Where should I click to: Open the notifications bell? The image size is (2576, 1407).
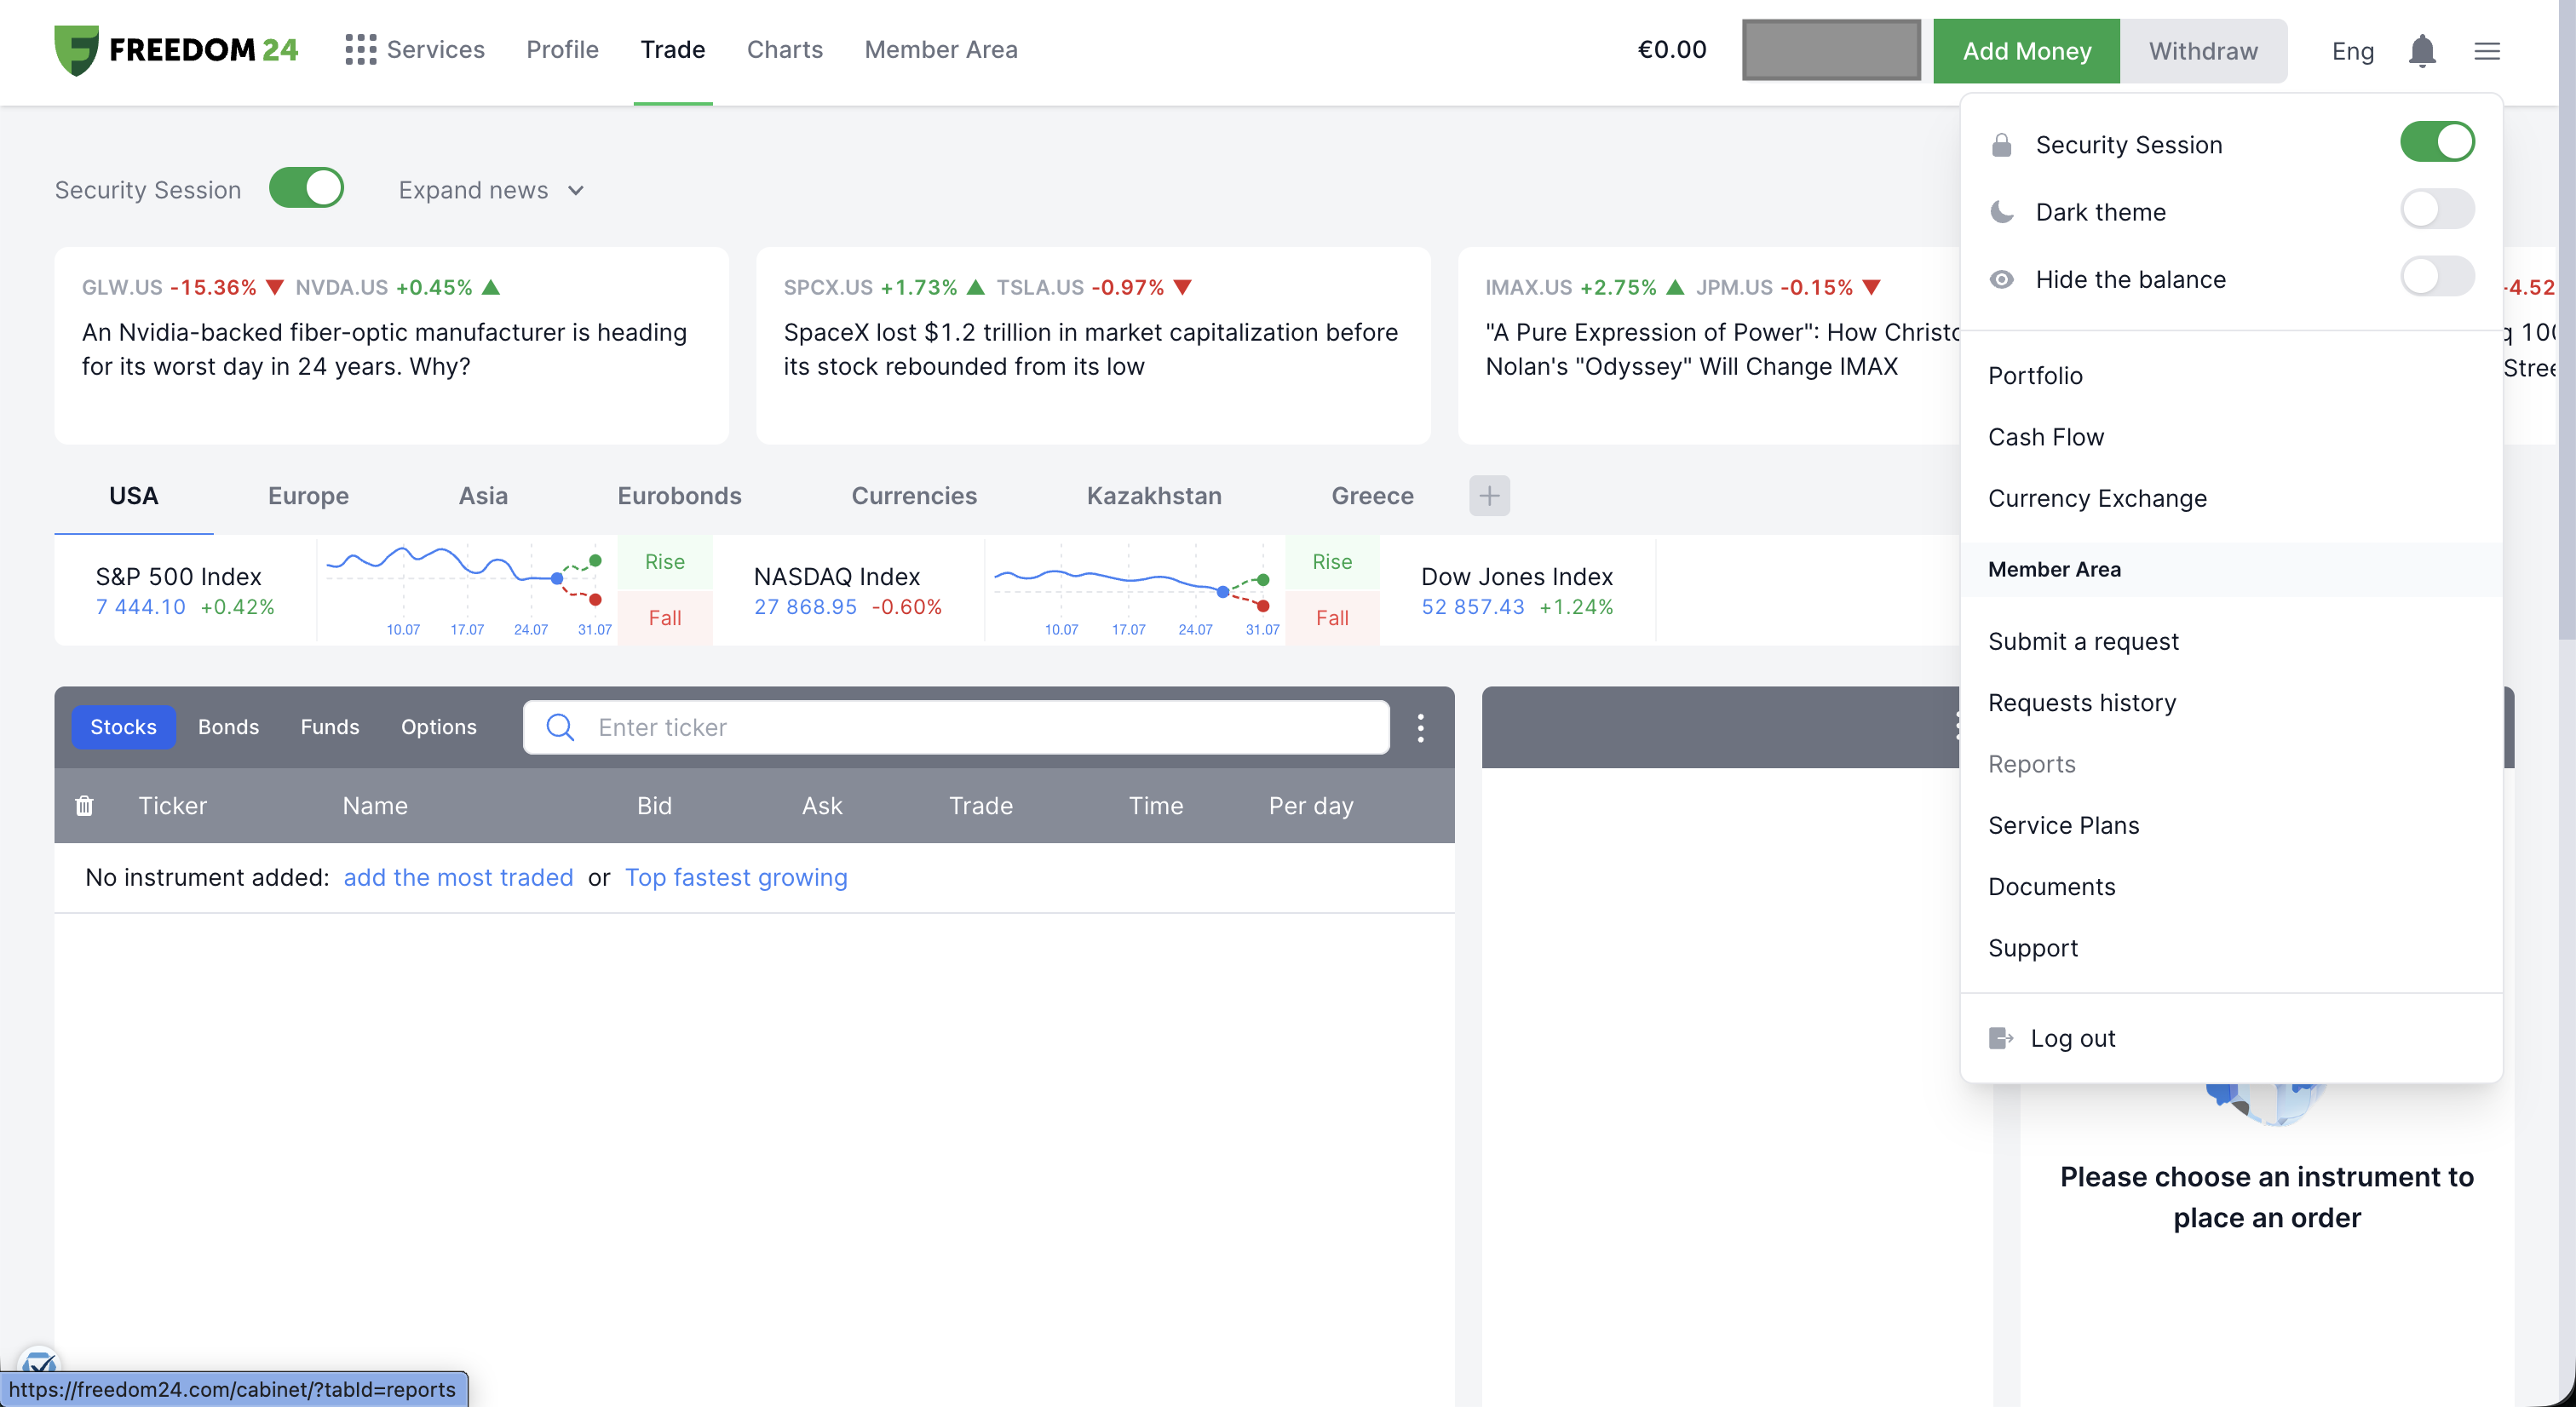(x=2421, y=50)
